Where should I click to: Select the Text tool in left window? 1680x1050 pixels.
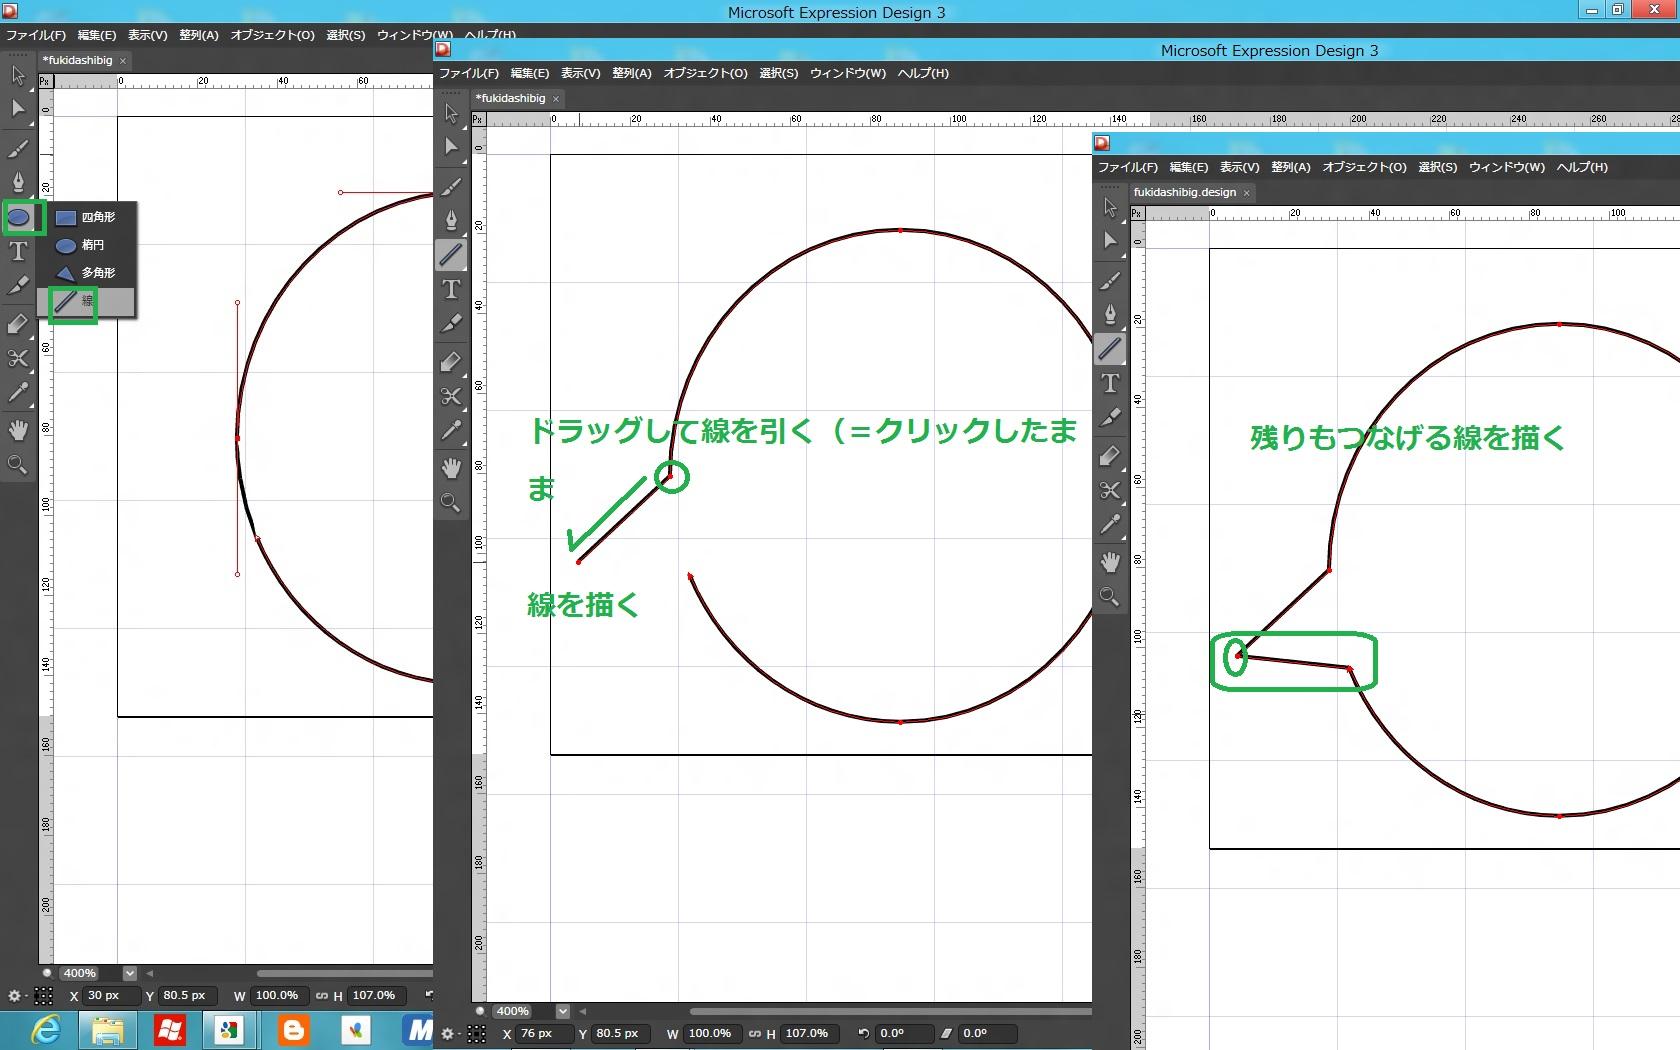(18, 252)
